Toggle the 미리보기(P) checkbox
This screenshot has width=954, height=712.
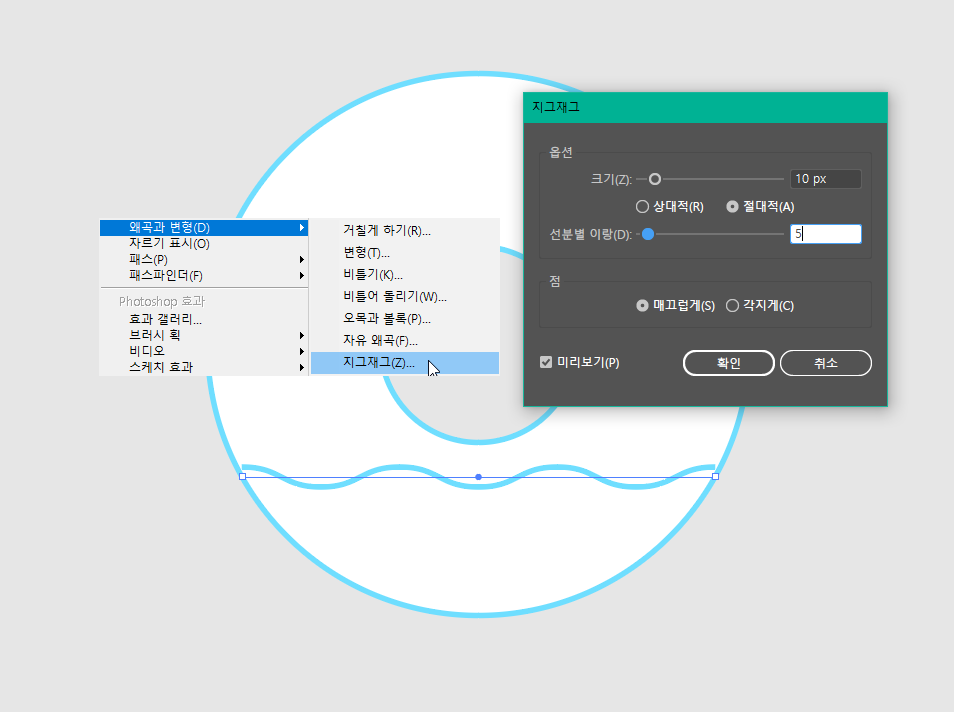pos(546,363)
